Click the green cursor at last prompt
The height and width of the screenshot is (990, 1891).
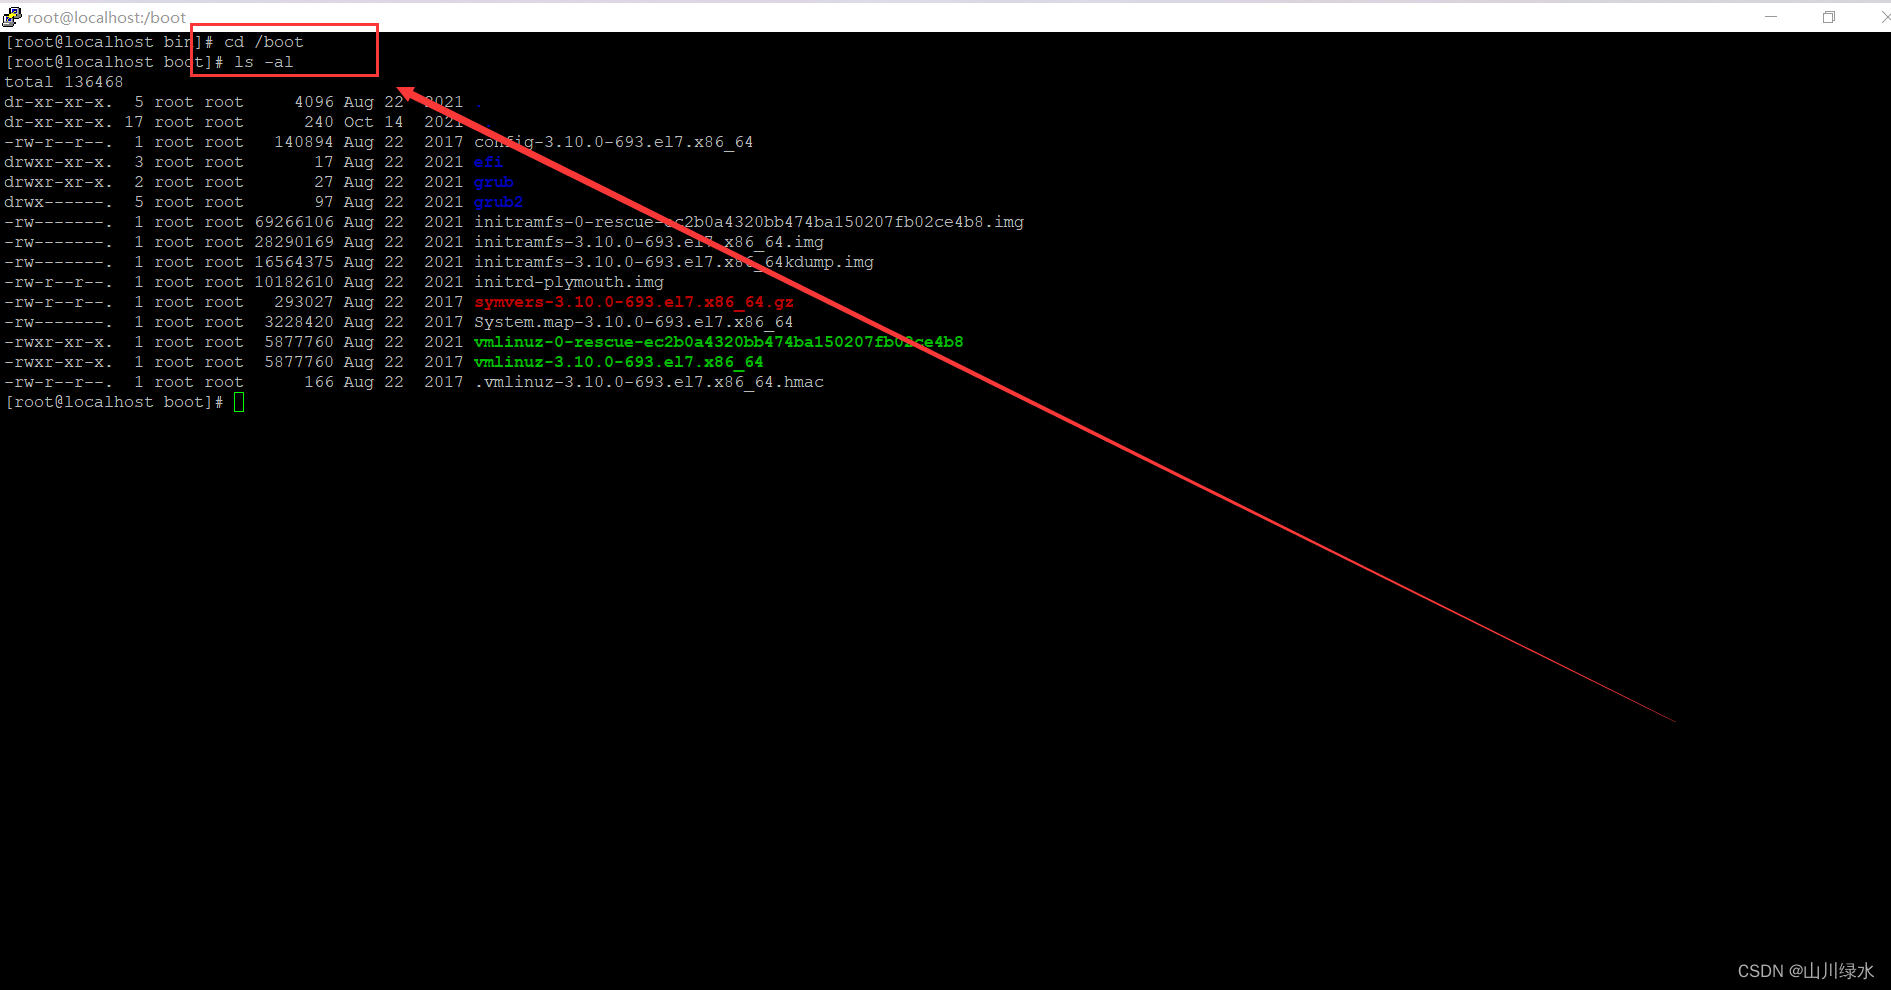239,402
